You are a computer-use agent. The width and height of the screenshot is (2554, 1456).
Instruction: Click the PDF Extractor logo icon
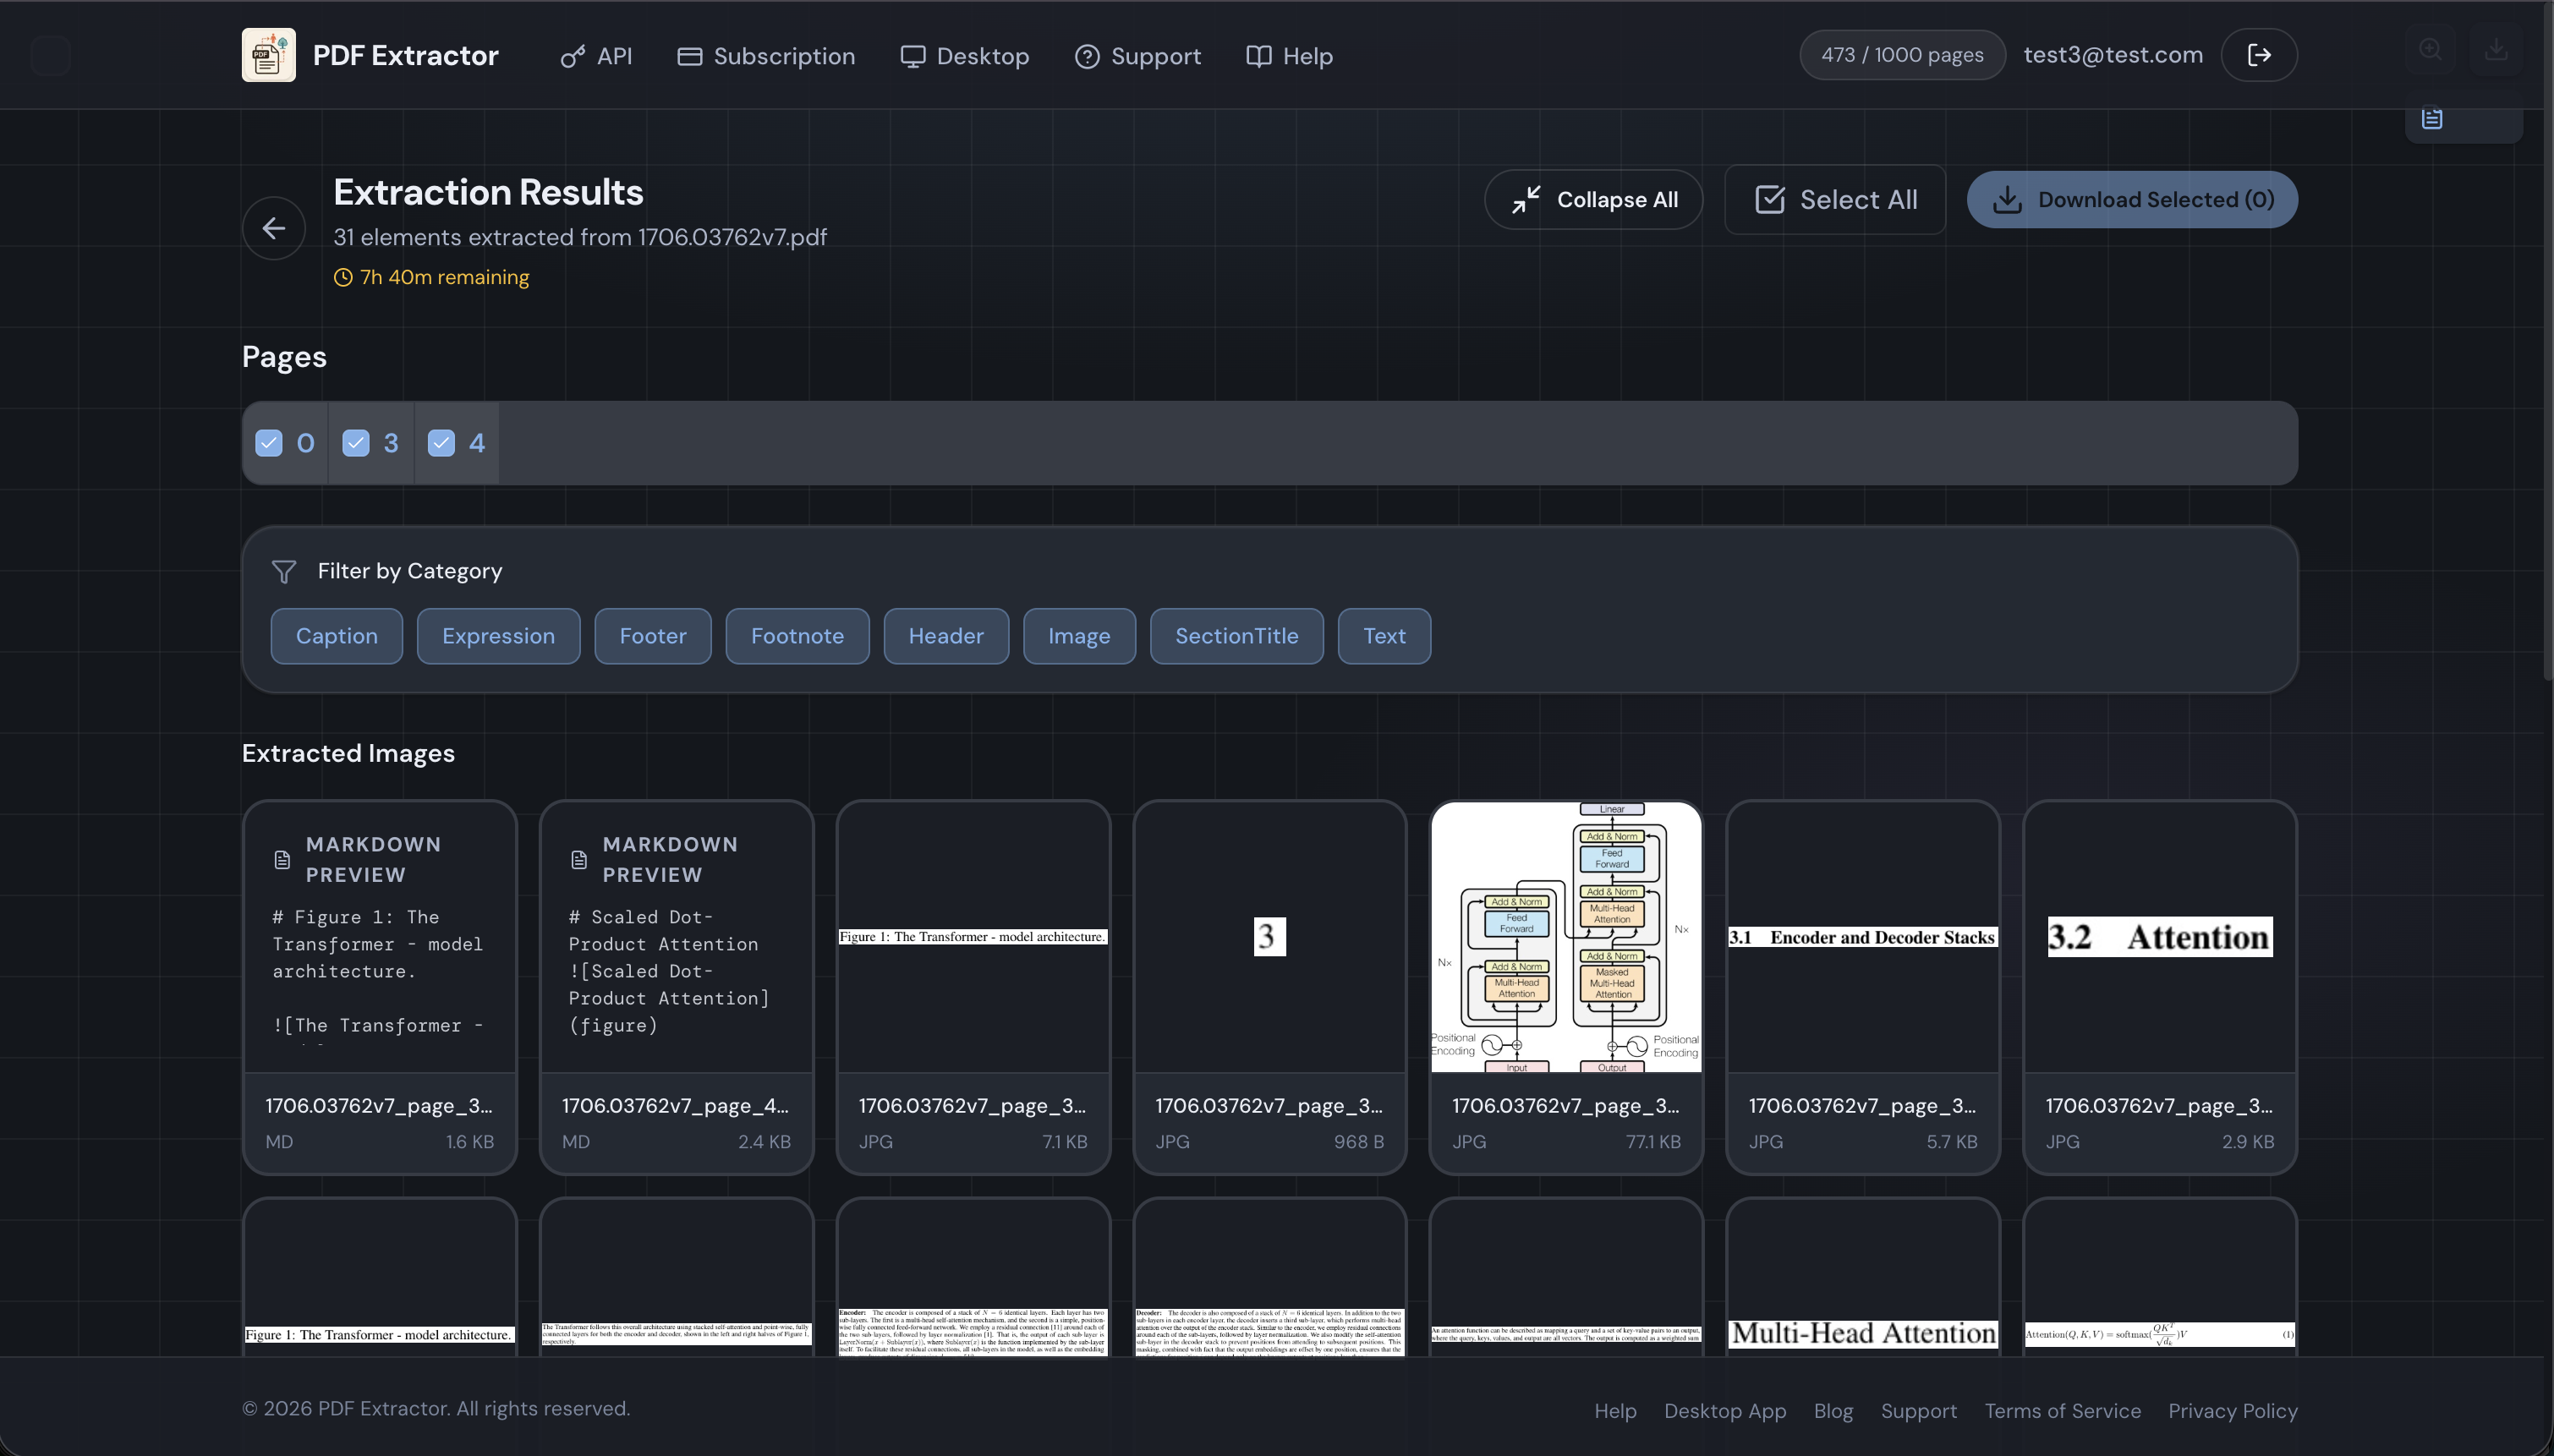point(268,55)
